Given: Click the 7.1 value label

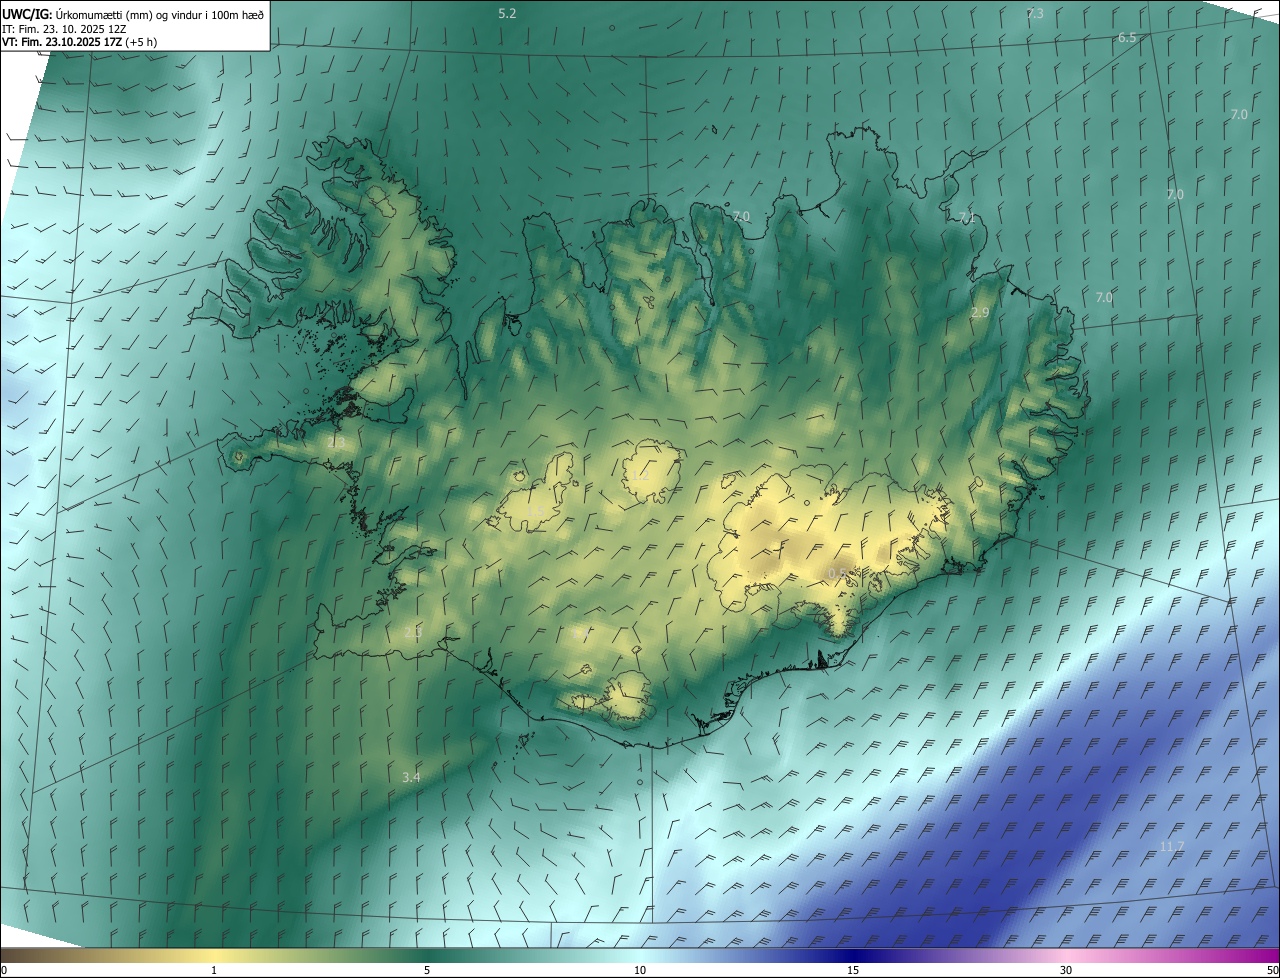Looking at the screenshot, I should click(966, 218).
